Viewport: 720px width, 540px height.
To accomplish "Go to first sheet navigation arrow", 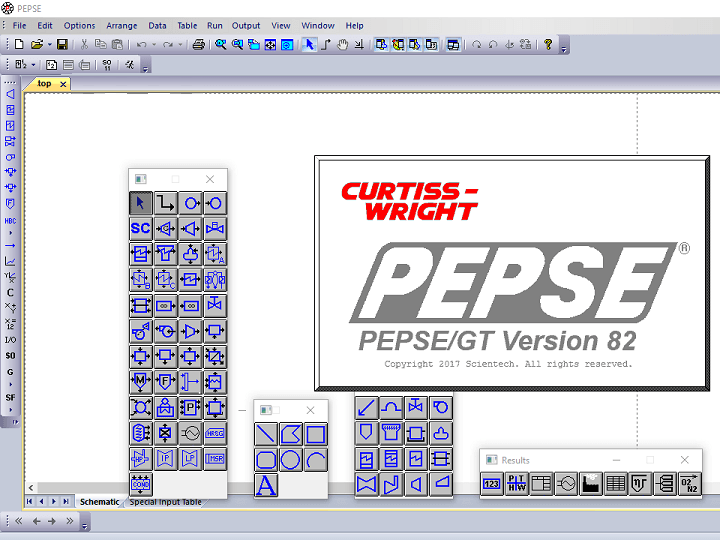I will click(30, 501).
